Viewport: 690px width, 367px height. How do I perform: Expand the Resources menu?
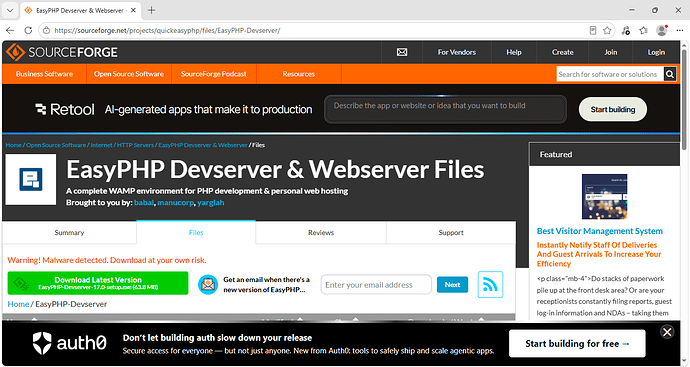[298, 74]
